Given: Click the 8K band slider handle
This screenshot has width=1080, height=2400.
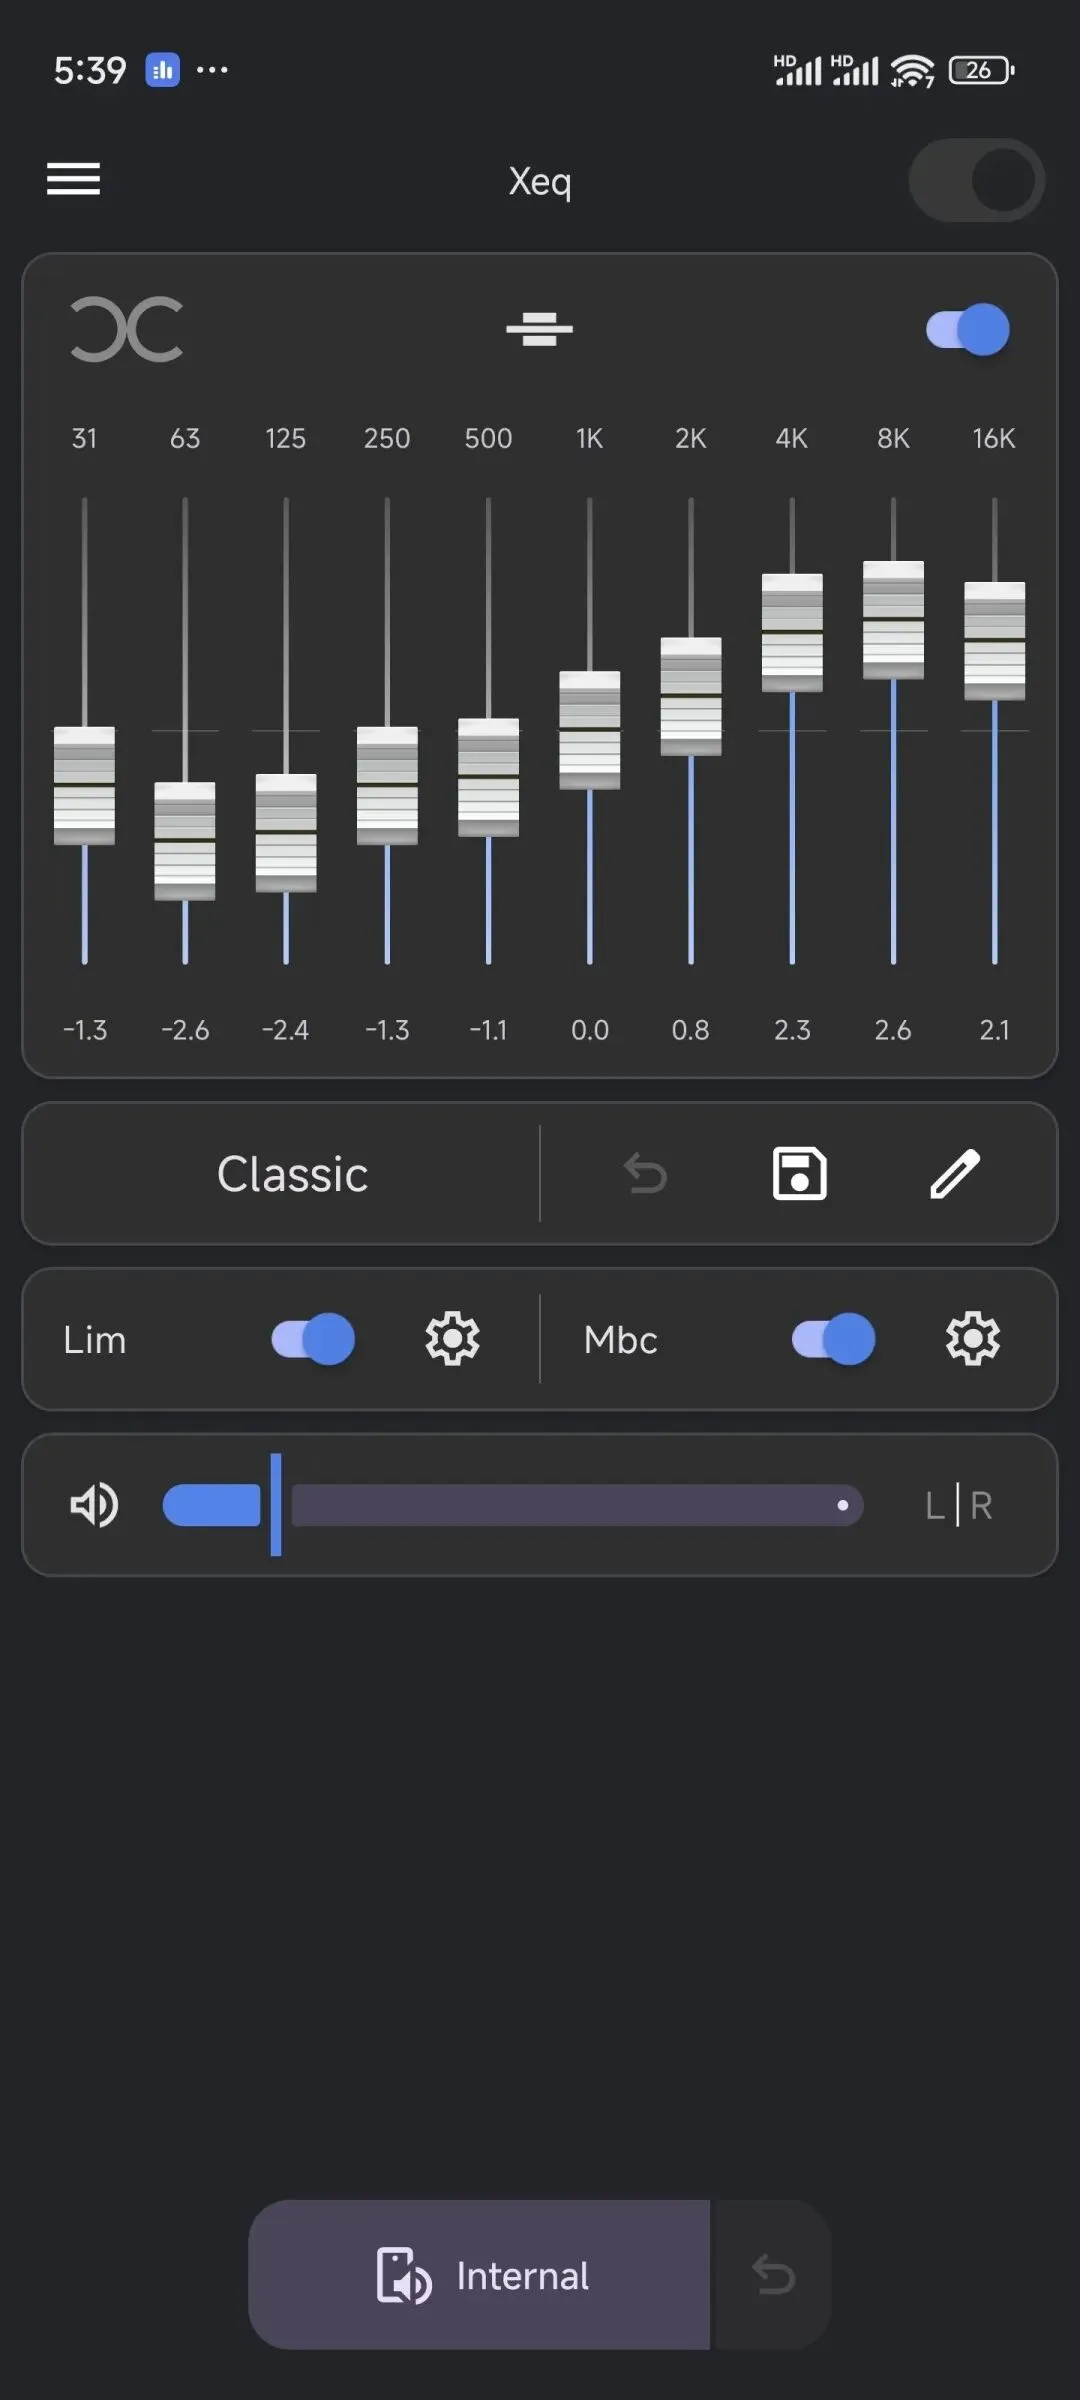Looking at the screenshot, I should [x=893, y=620].
